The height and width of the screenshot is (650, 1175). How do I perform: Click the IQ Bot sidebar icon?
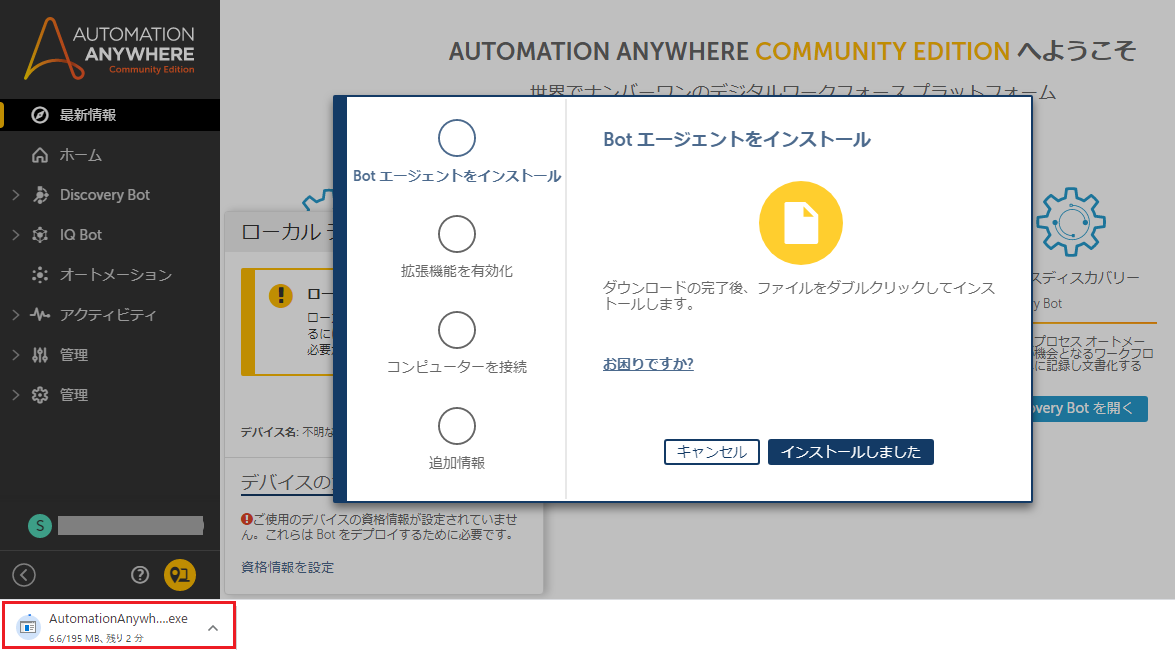[40, 235]
